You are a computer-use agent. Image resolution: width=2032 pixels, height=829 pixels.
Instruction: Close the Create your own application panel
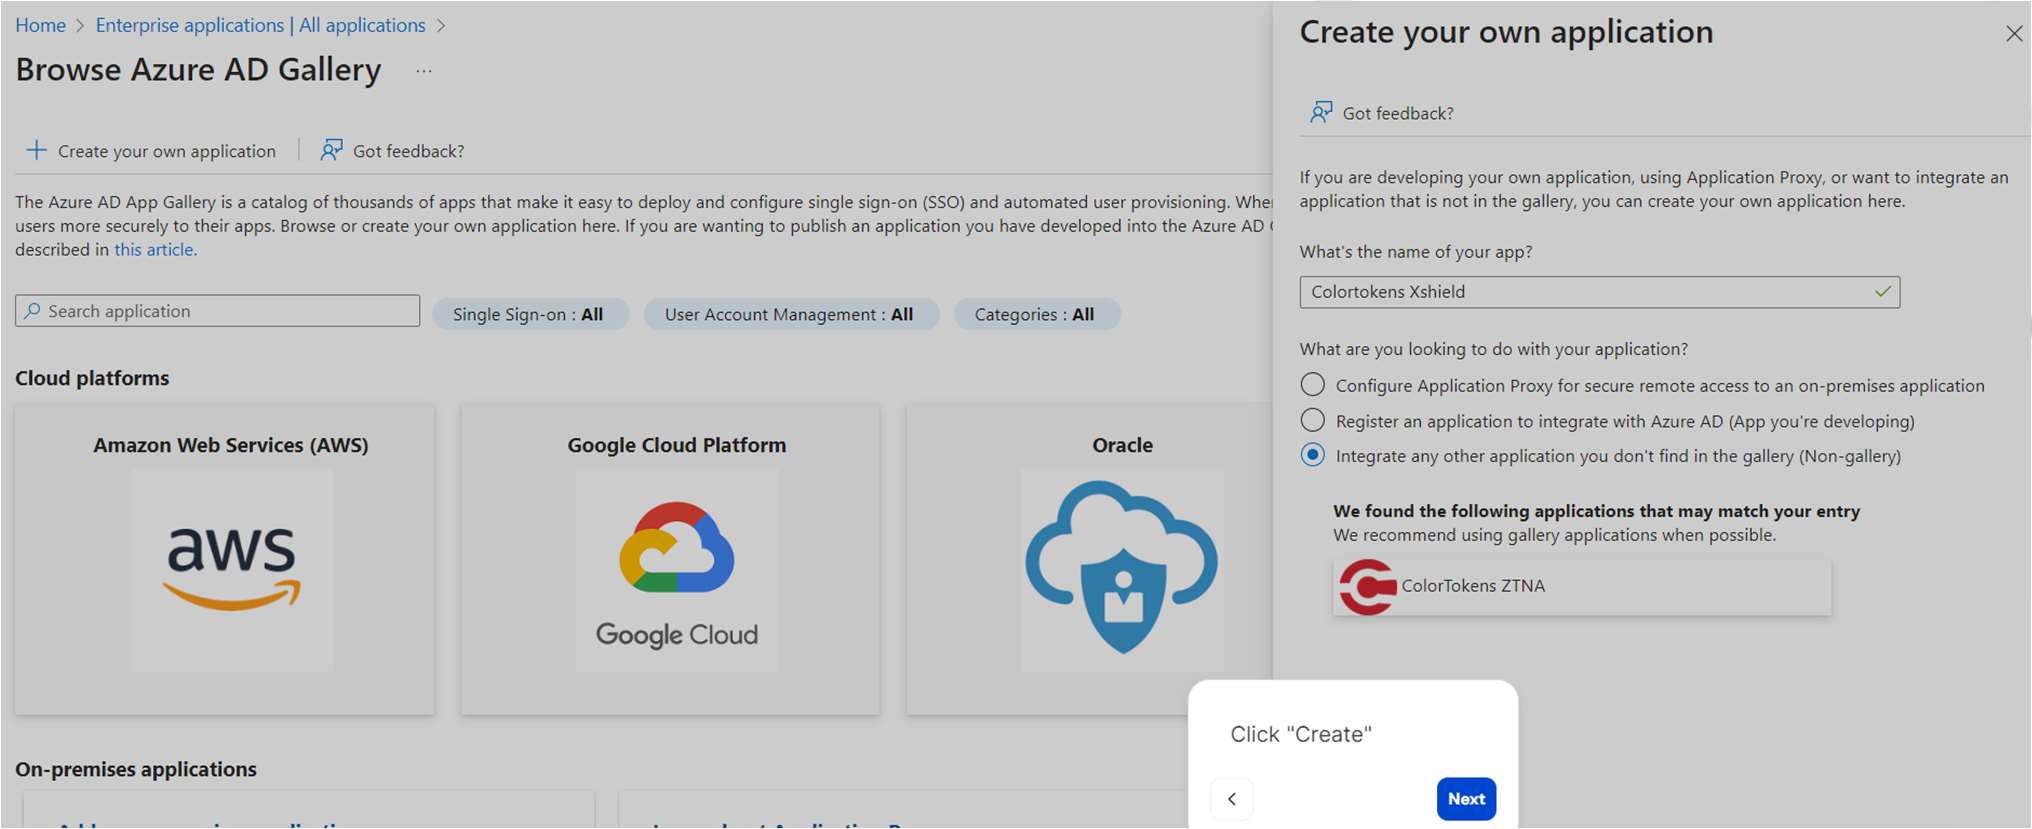(2013, 34)
